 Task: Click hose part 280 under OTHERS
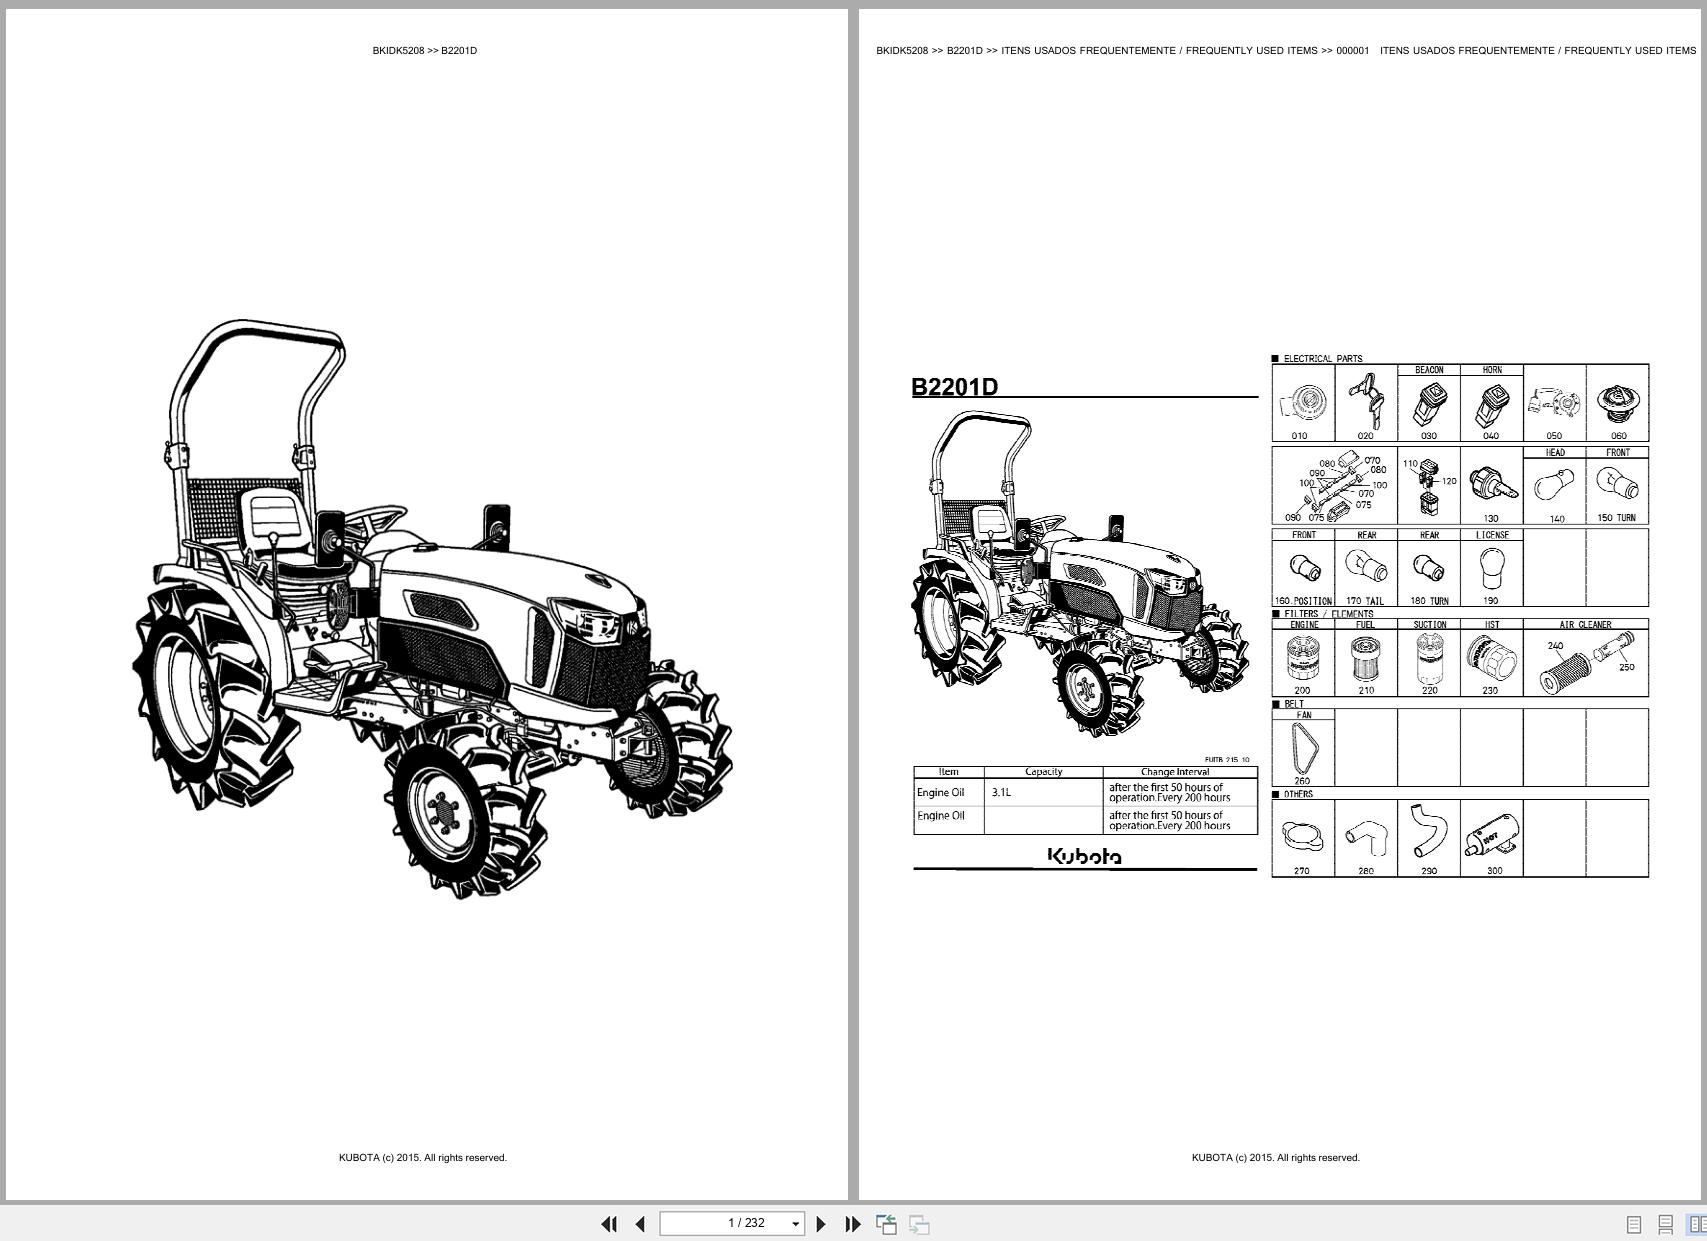pyautogui.click(x=1365, y=838)
